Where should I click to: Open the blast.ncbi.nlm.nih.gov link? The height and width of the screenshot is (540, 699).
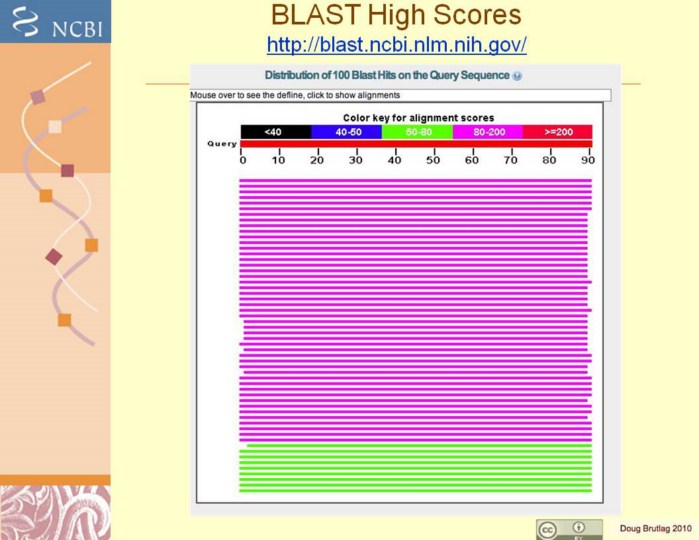pyautogui.click(x=396, y=45)
